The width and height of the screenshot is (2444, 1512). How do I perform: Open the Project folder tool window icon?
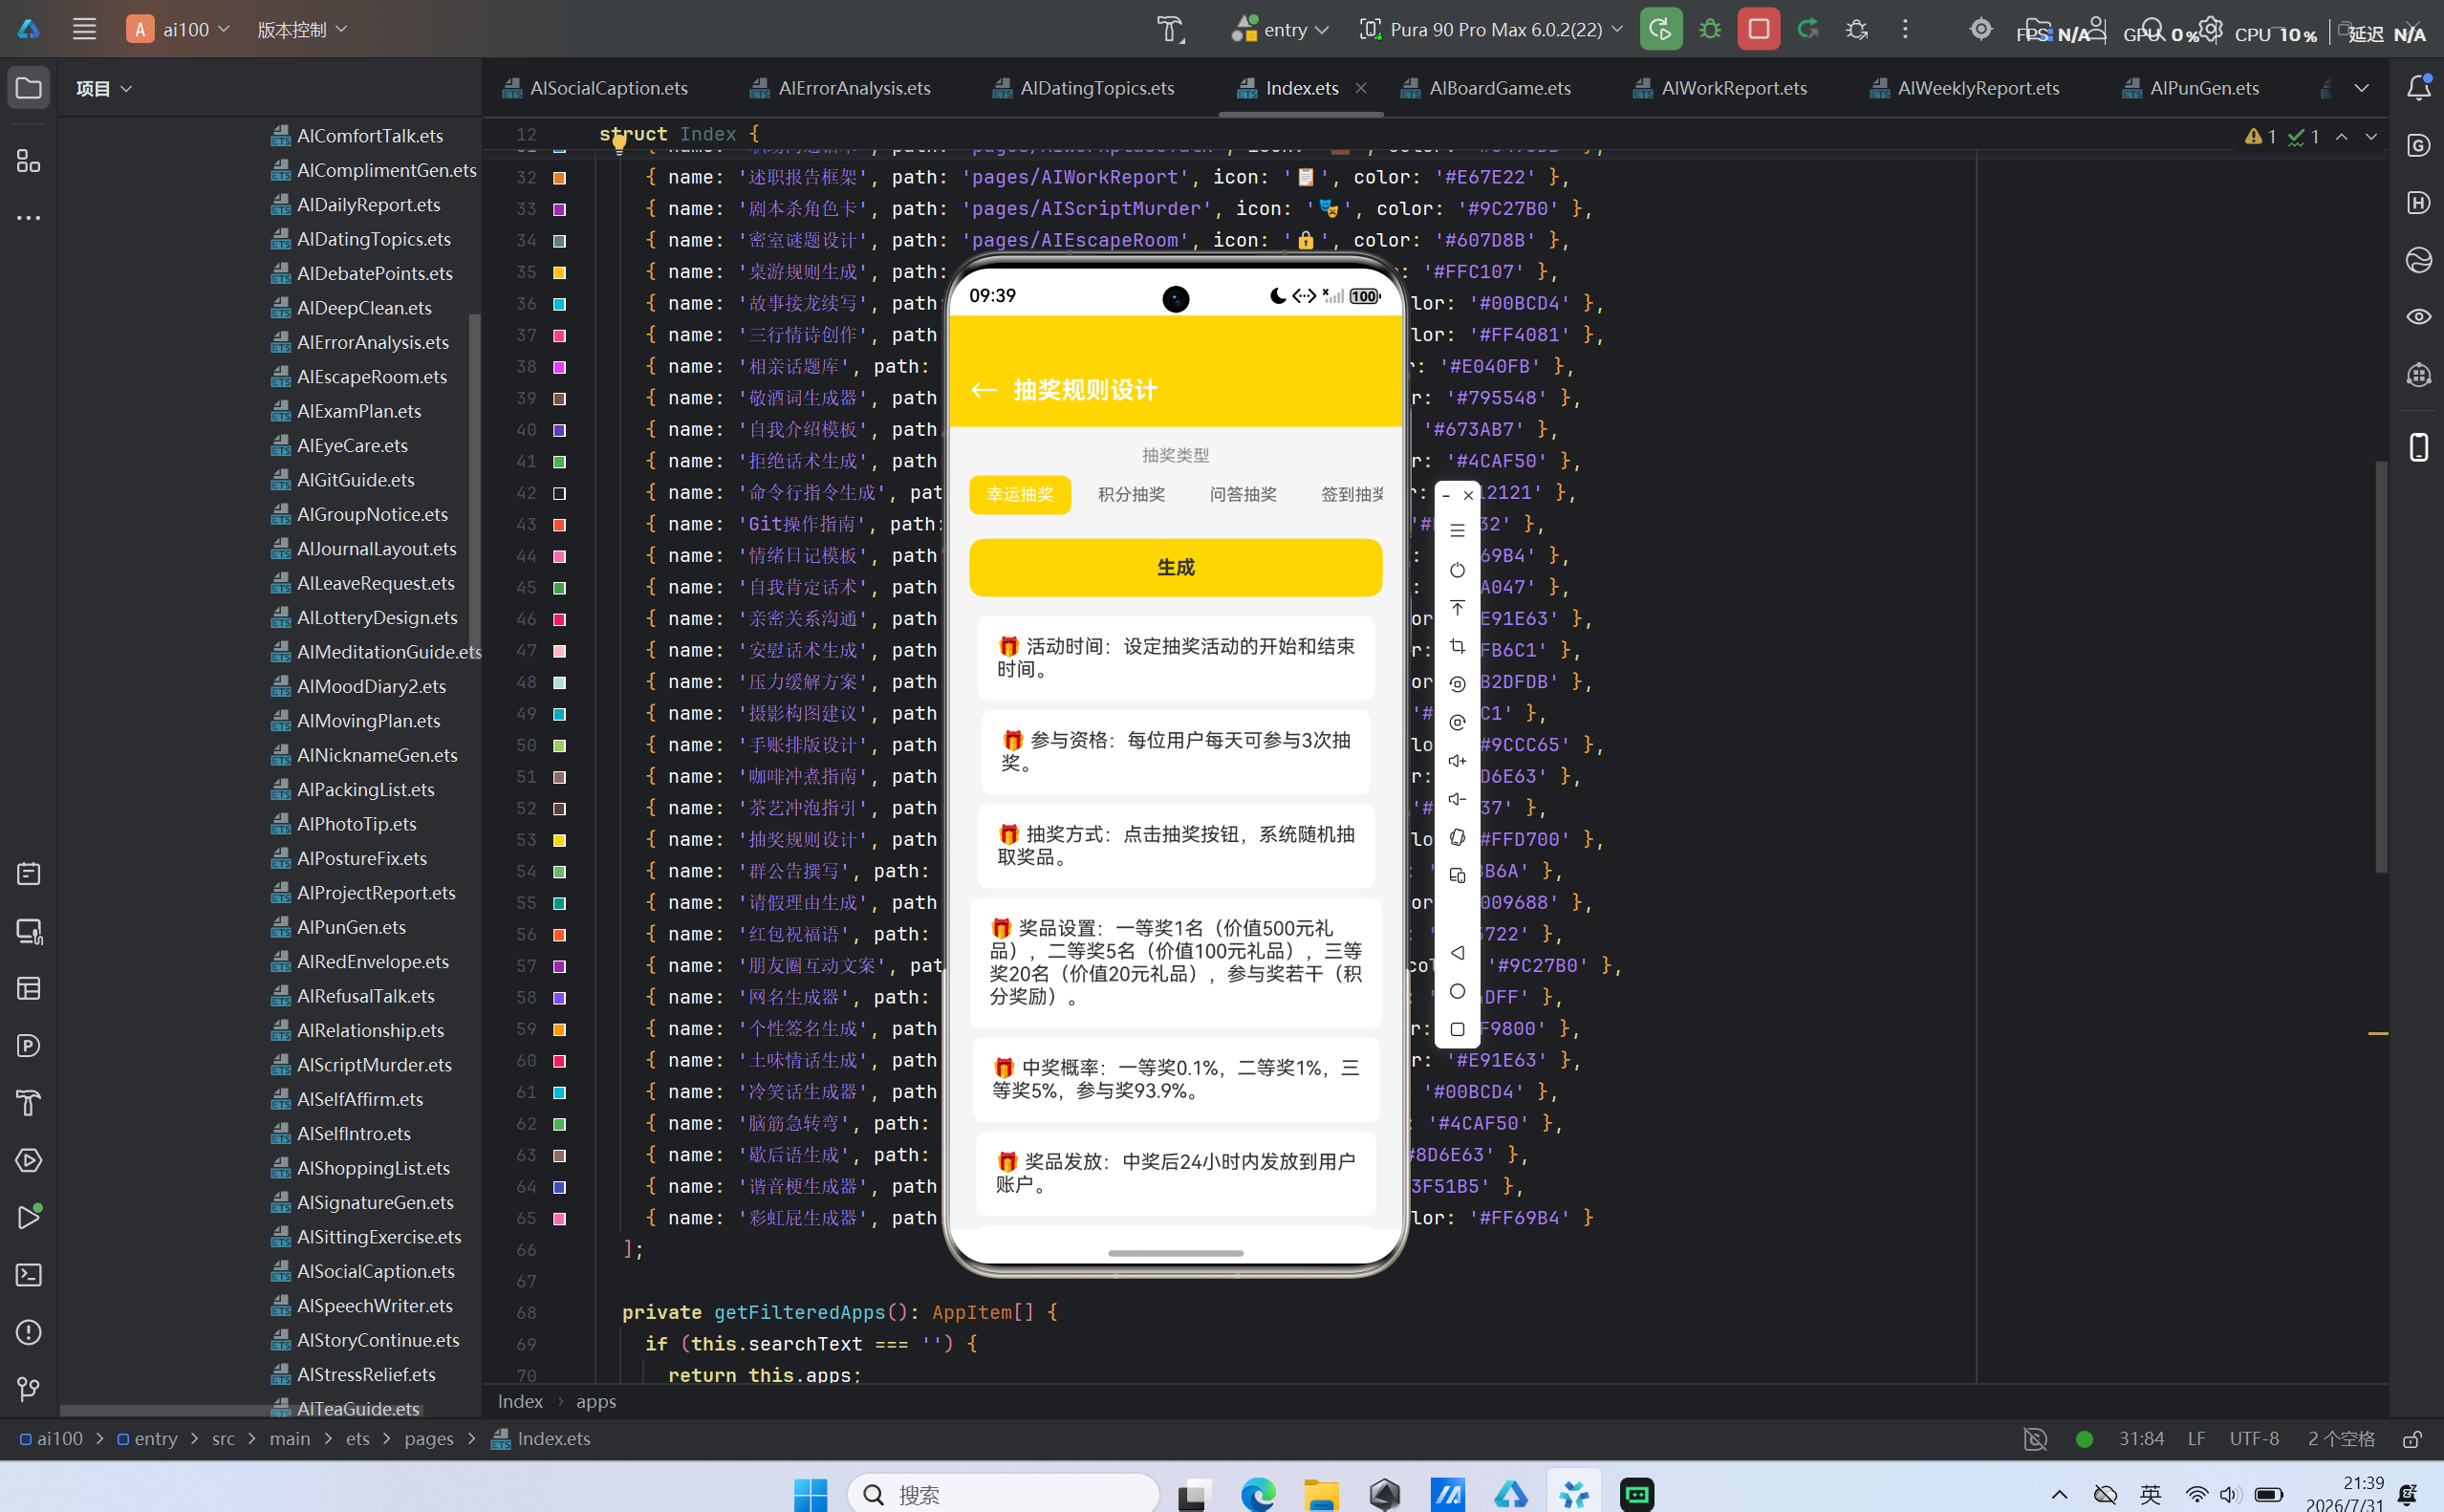[29, 88]
